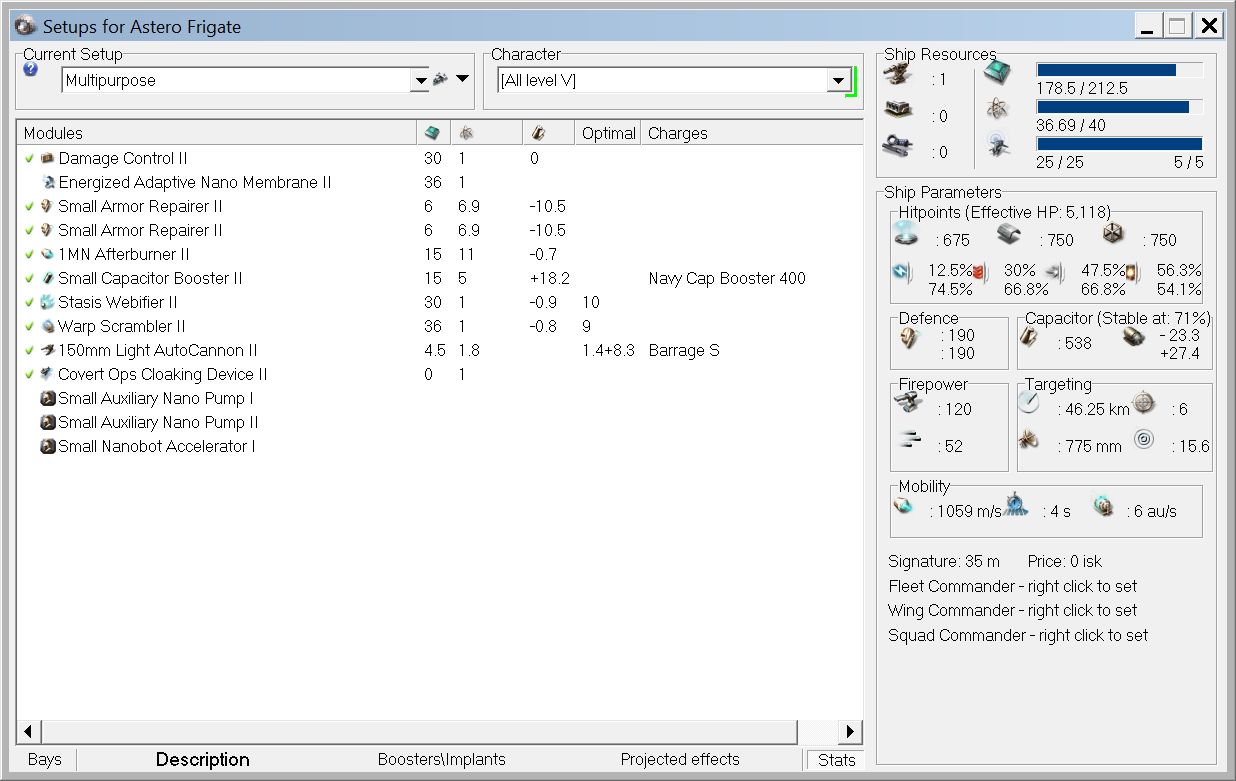Screen dimensions: 1236x781
Task: Click the 150mm Light AutoCannon II icon
Action: (x=47, y=350)
